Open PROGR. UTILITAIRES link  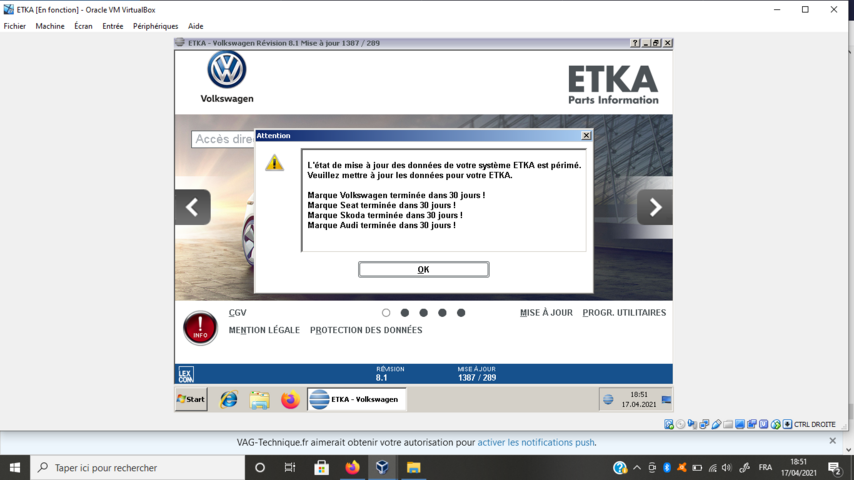pyautogui.click(x=624, y=313)
